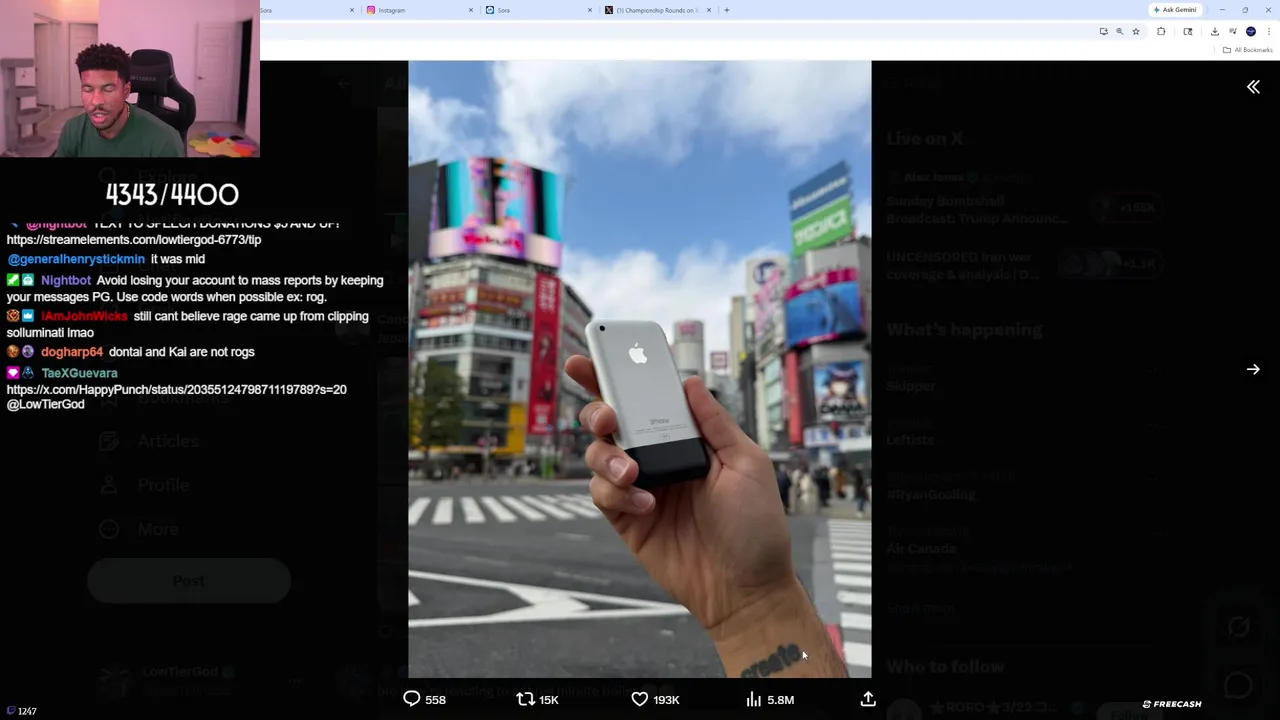The height and width of the screenshot is (720, 1280).
Task: View post analytics showing 5.8M views
Action: (x=770, y=699)
